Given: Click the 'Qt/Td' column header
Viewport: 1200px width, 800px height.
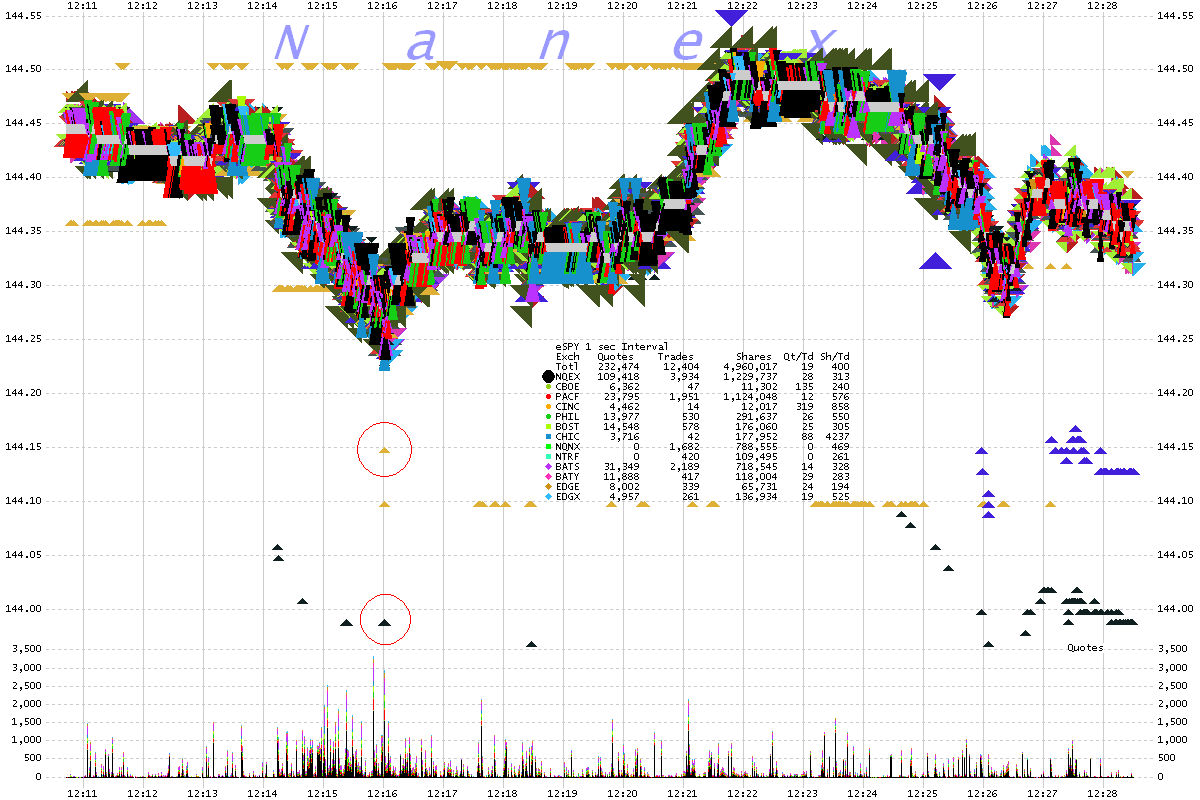Looking at the screenshot, I should tap(797, 356).
